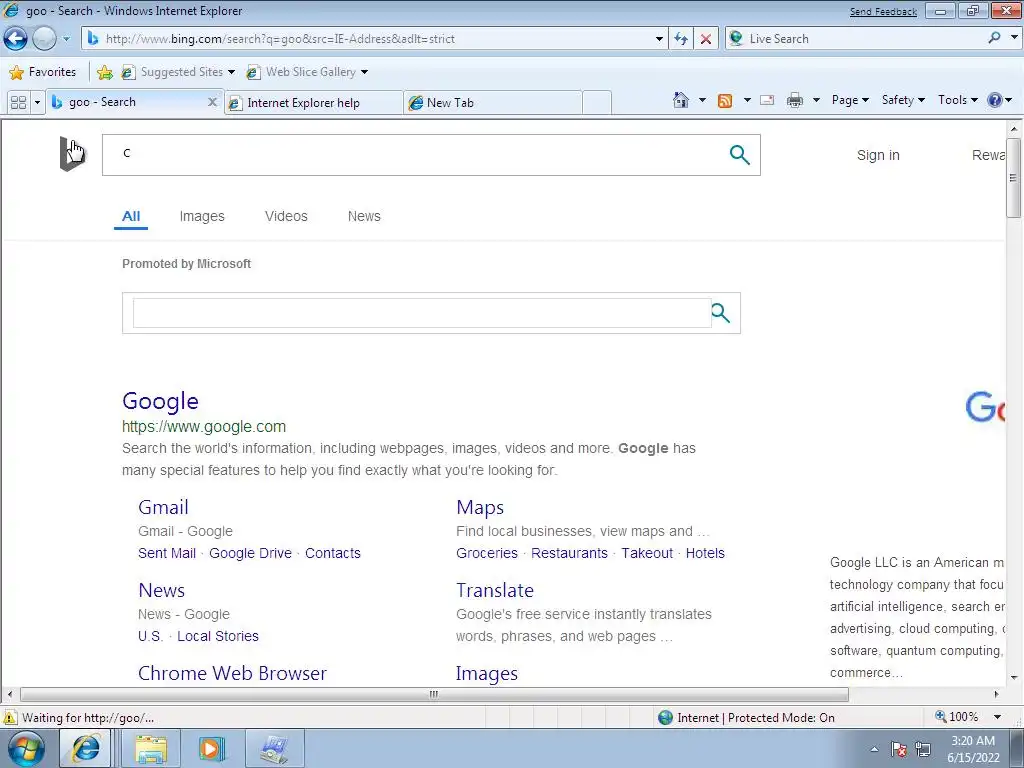The image size is (1024, 768).
Task: Click the Bing search magnifier button
Action: (739, 155)
